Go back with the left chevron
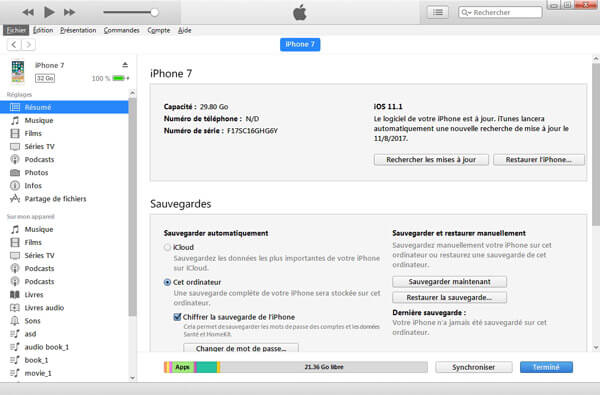The image size is (600, 395). pyautogui.click(x=14, y=45)
